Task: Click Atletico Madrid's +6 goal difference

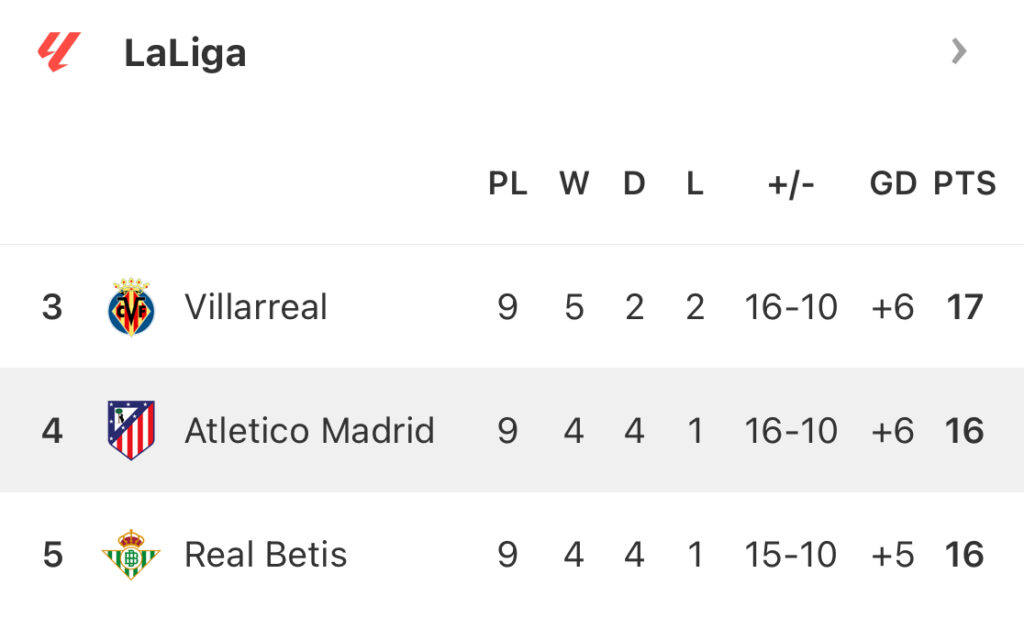Action: (x=892, y=431)
